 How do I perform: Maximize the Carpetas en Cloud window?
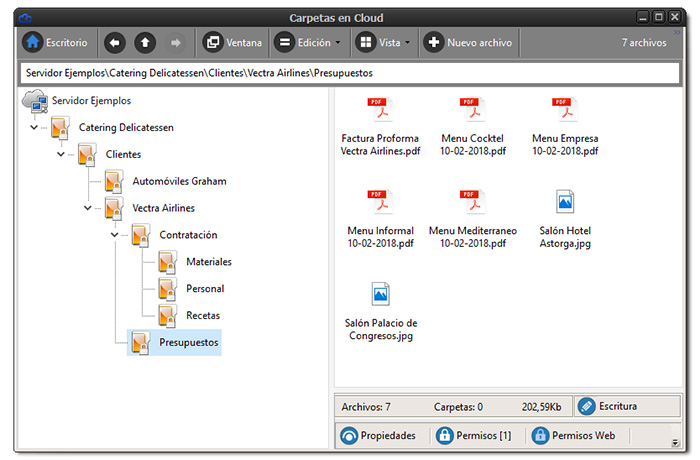(659, 17)
